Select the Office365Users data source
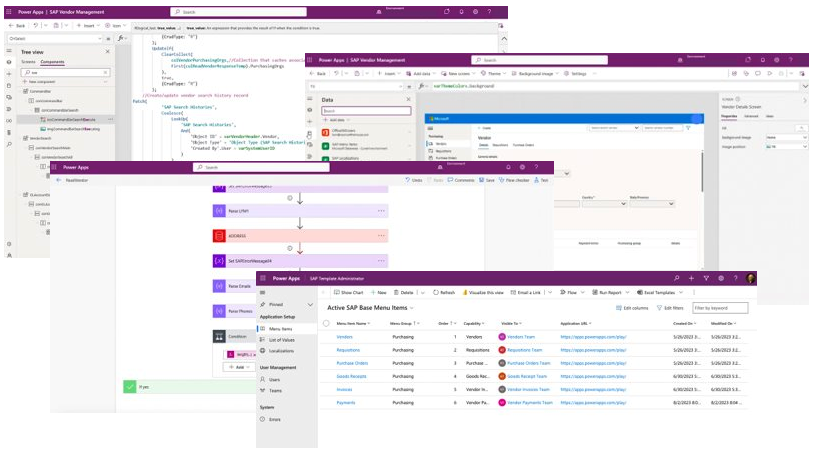This screenshot has width=815, height=456. 365,133
